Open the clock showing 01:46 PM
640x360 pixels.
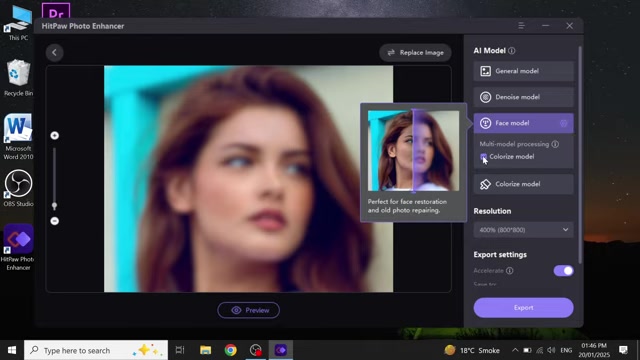click(x=594, y=350)
